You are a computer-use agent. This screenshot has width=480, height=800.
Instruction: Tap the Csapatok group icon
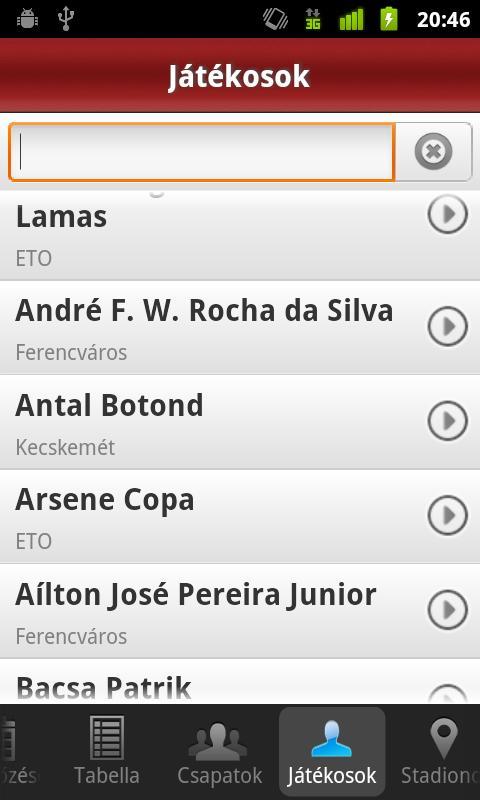click(218, 741)
